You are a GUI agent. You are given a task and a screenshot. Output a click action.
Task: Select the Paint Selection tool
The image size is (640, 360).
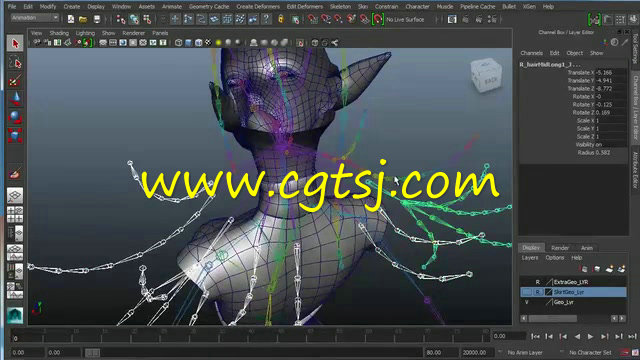15,81
